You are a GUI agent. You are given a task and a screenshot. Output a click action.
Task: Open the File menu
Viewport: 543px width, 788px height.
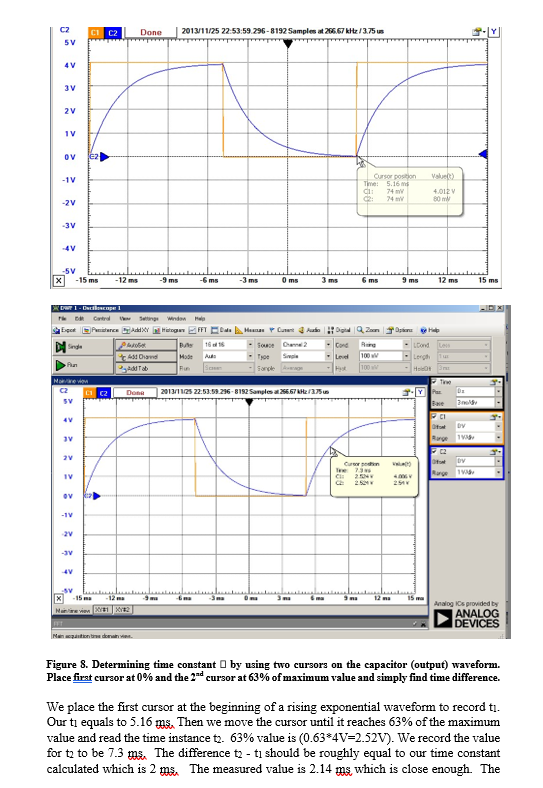(62, 319)
